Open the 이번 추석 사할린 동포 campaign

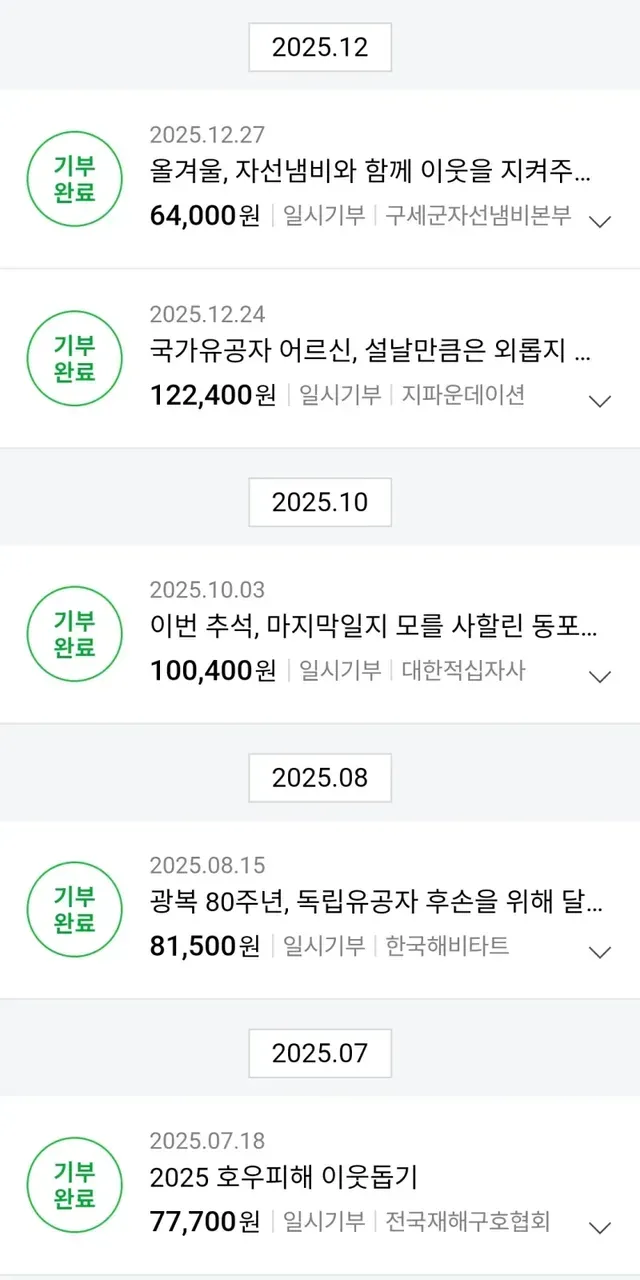coord(375,627)
